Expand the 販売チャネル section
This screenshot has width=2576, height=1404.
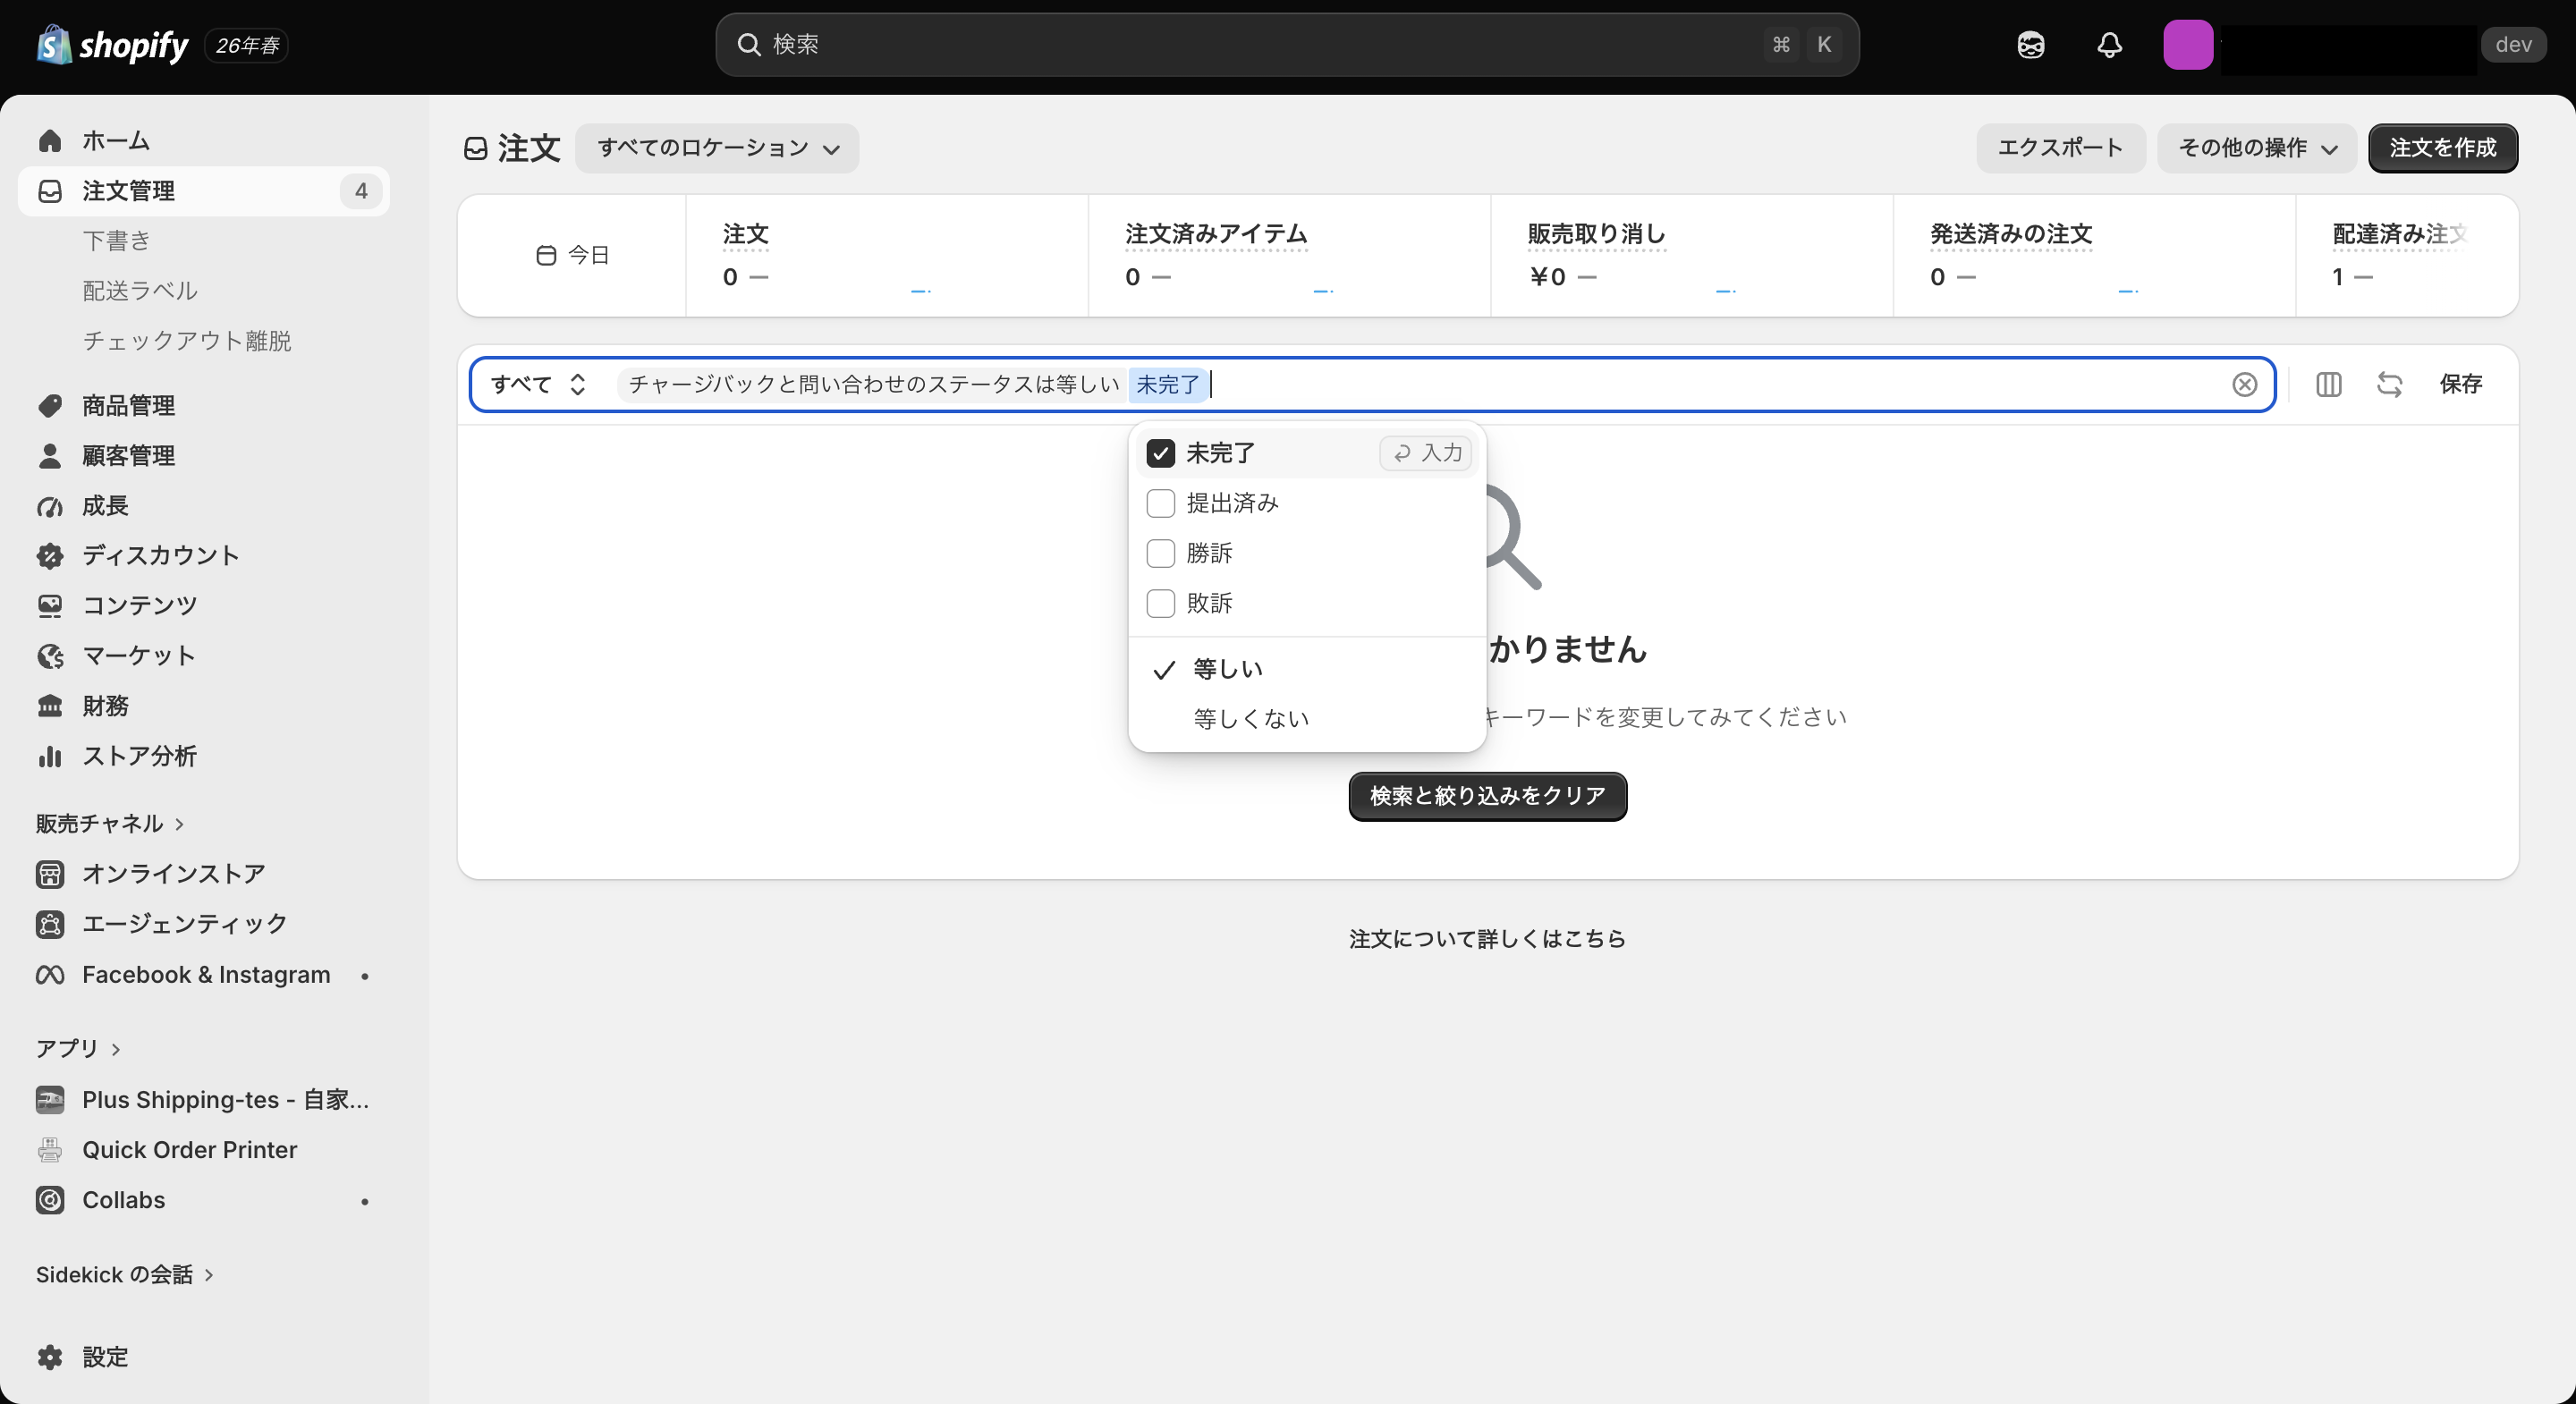pos(110,823)
